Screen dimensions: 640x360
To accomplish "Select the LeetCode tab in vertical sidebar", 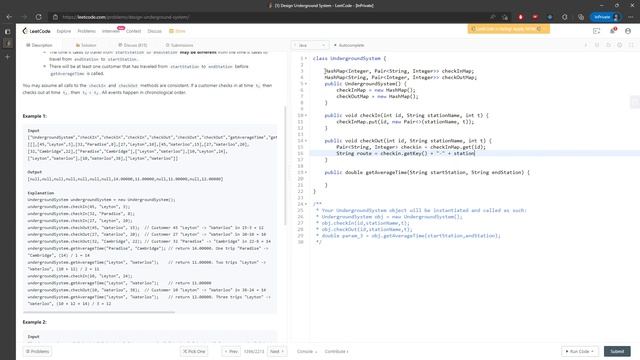I will (7, 43).
